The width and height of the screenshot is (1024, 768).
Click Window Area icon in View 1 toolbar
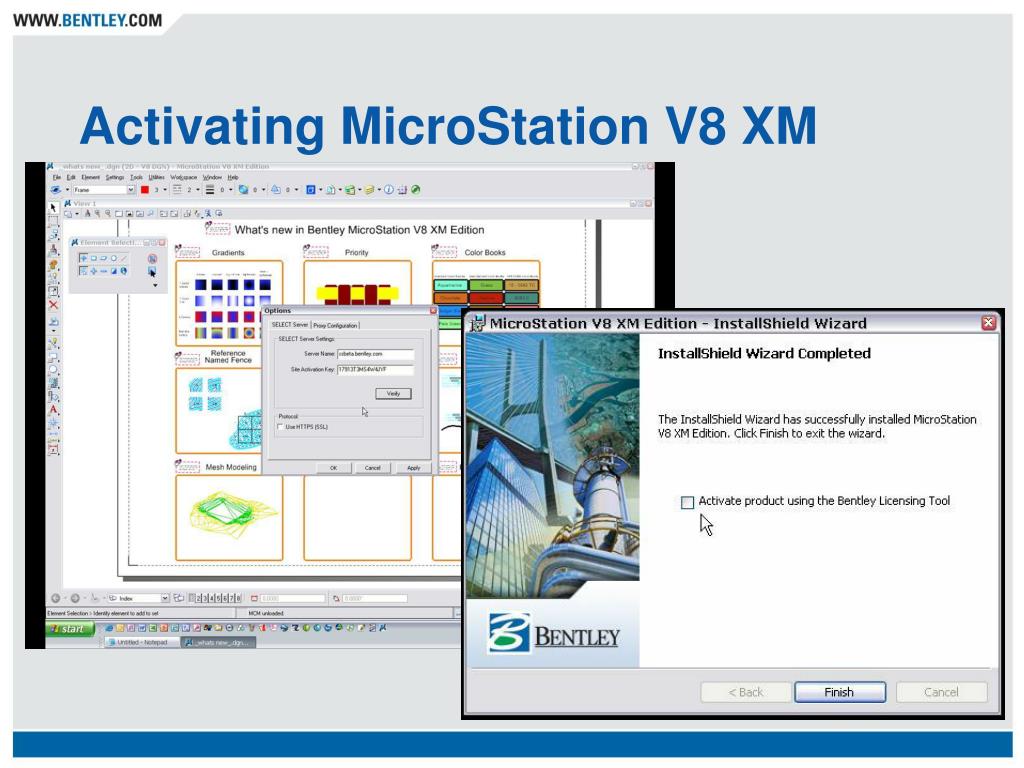pos(119,214)
